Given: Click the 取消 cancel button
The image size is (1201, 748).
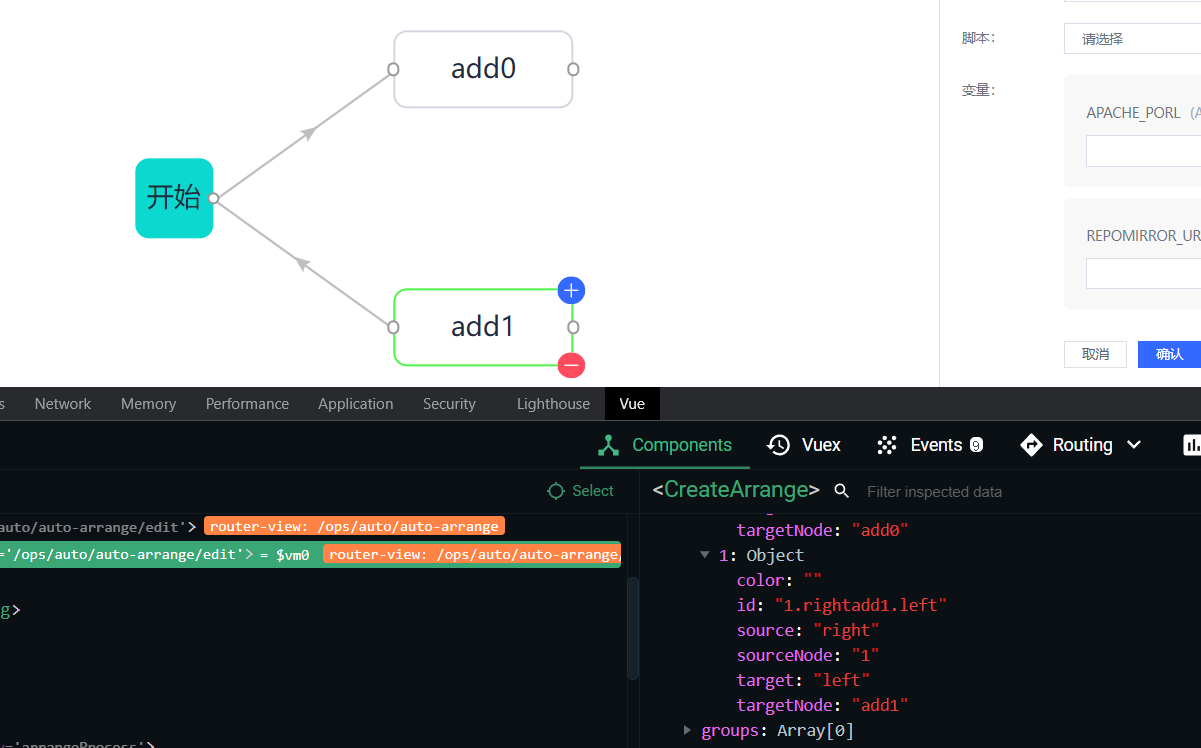Looking at the screenshot, I should tap(1095, 354).
